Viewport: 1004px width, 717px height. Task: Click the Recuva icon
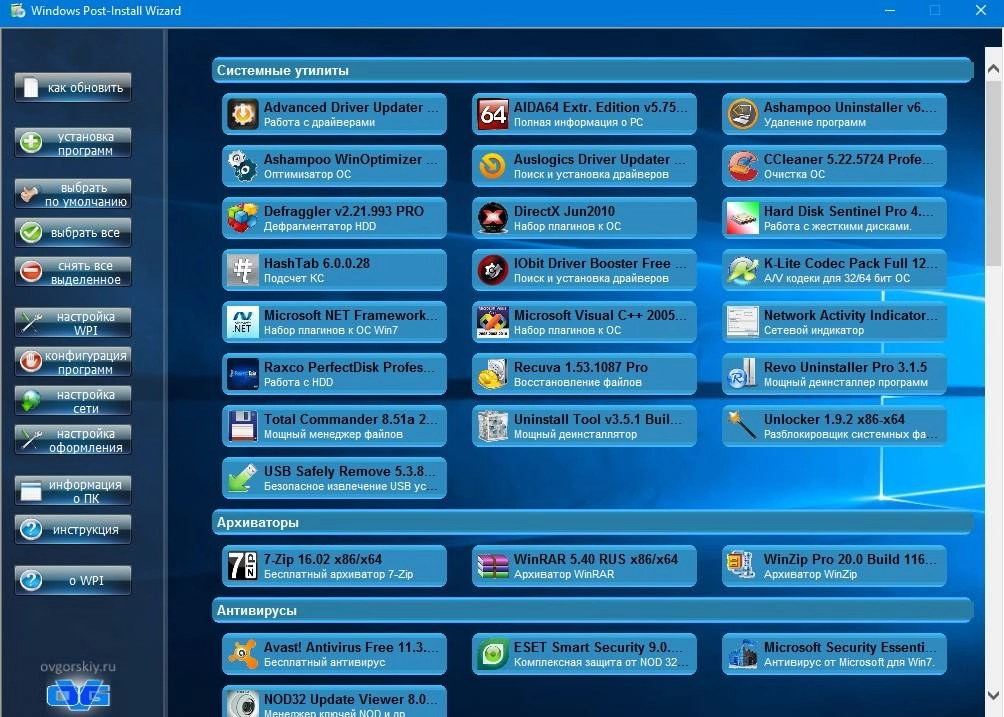pyautogui.click(x=492, y=374)
